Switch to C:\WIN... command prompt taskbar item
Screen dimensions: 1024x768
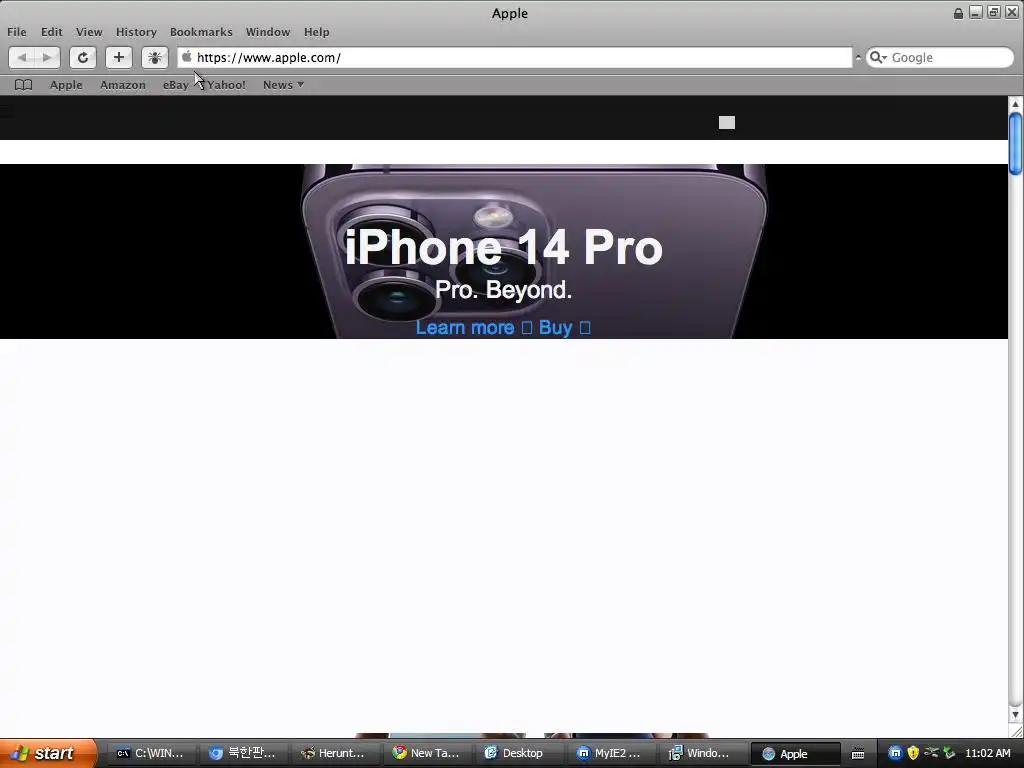point(150,753)
